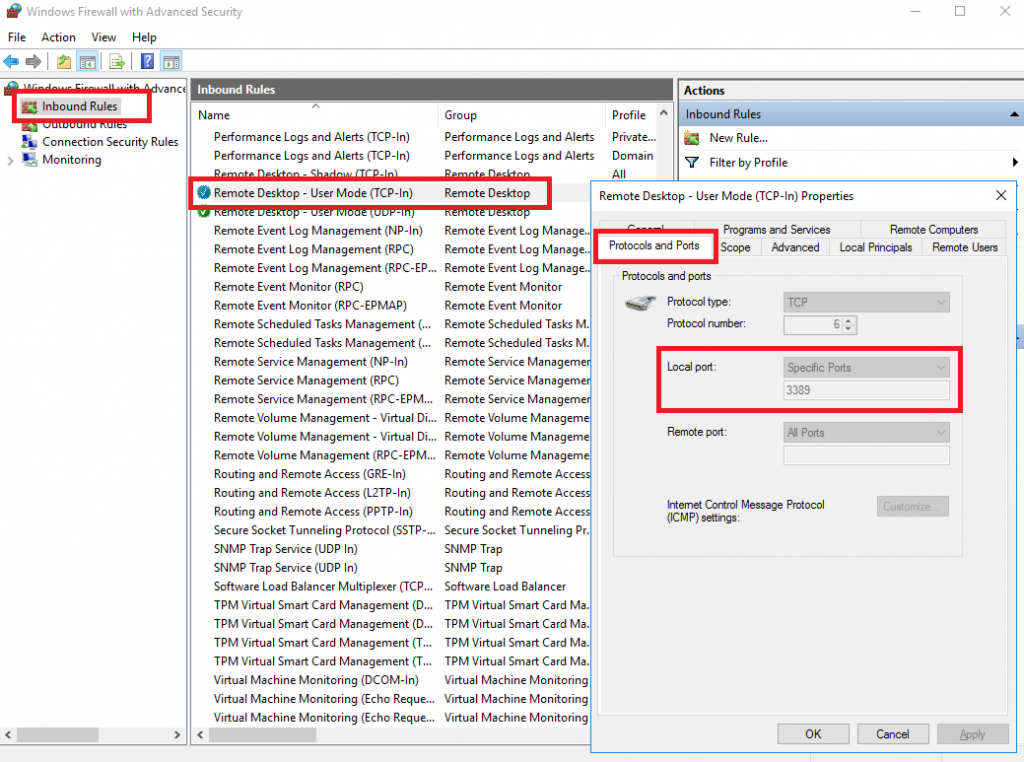Sort rules by the Profile column header

(x=631, y=115)
